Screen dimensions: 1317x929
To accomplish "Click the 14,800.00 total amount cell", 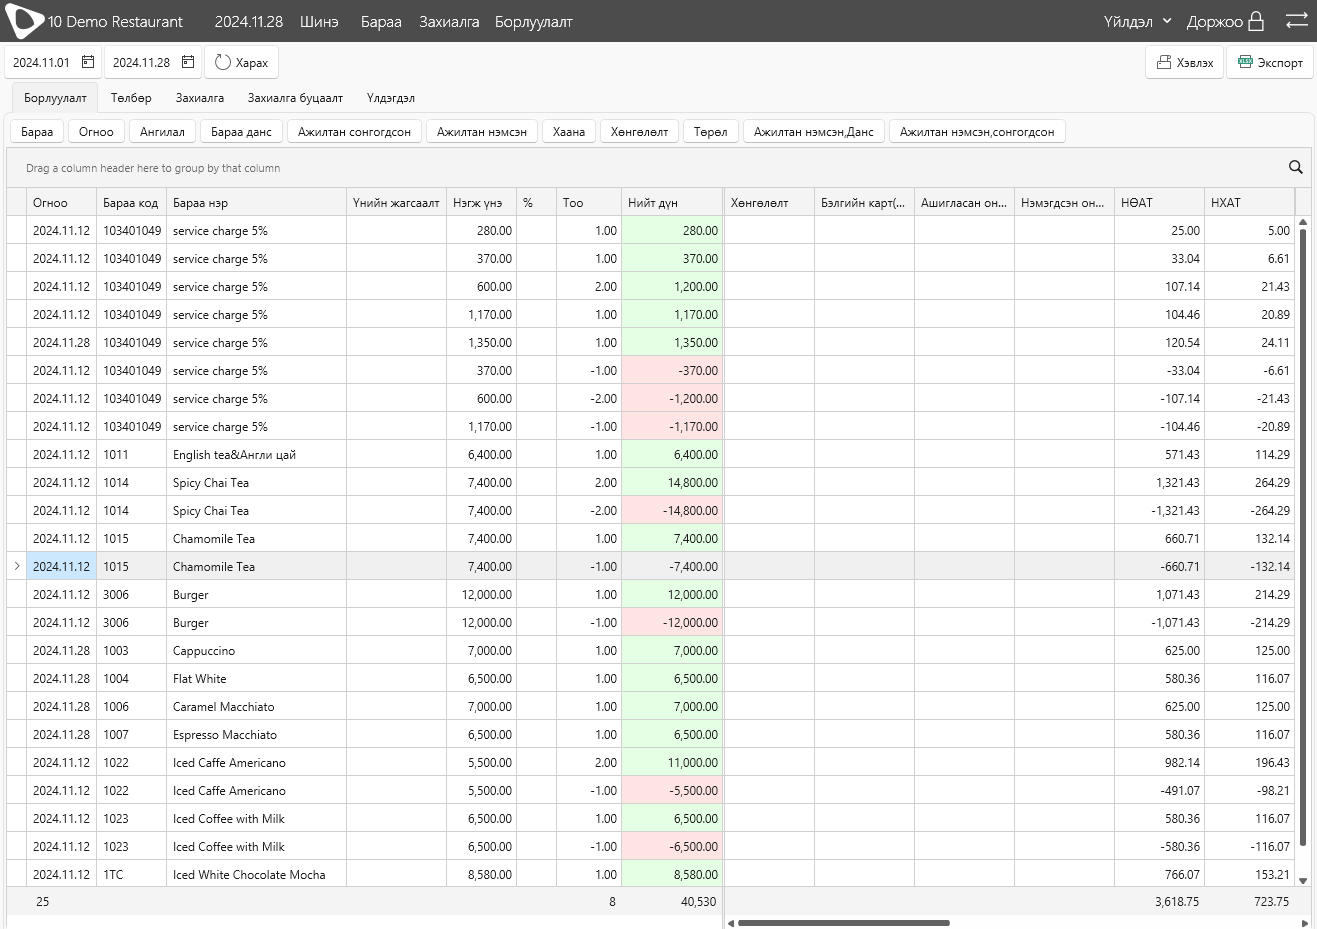I will [x=671, y=482].
